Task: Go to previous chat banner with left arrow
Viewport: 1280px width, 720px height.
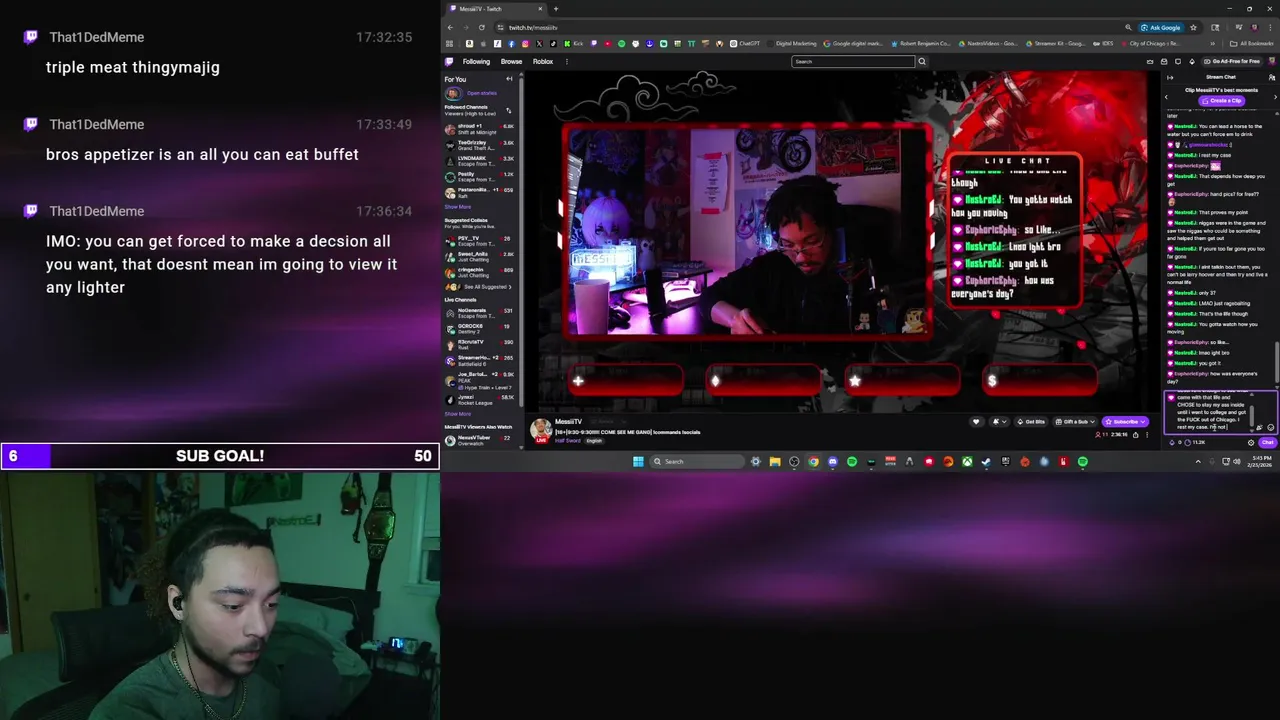Action: 1166,97
